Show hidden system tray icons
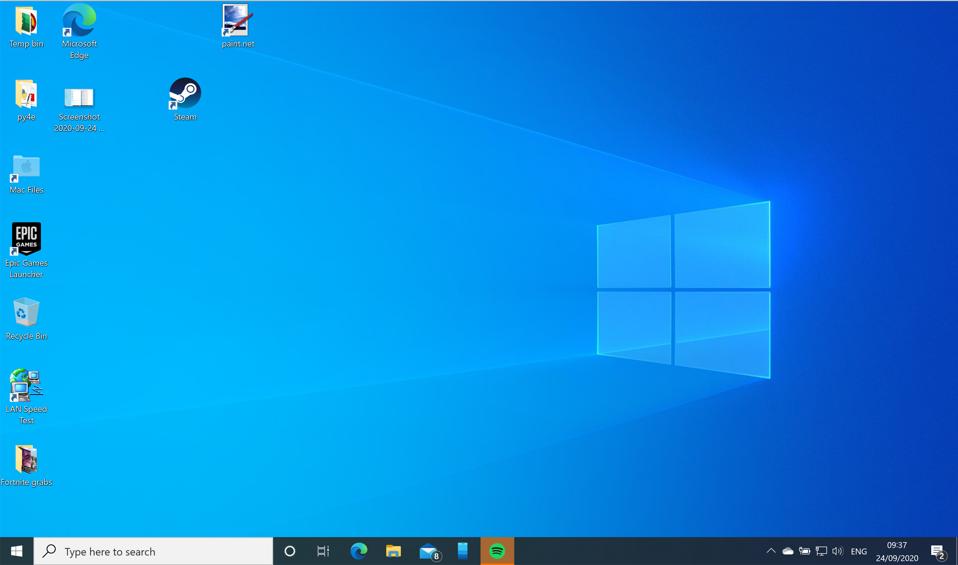958x565 pixels. point(770,551)
